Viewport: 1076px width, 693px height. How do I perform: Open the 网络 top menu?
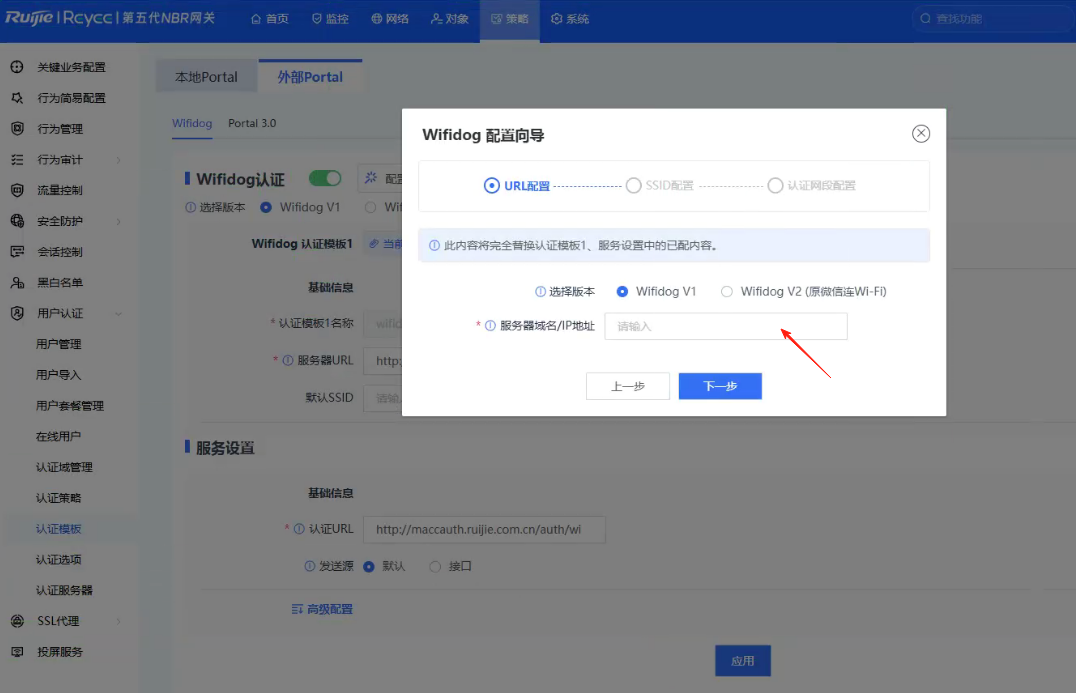pos(389,19)
